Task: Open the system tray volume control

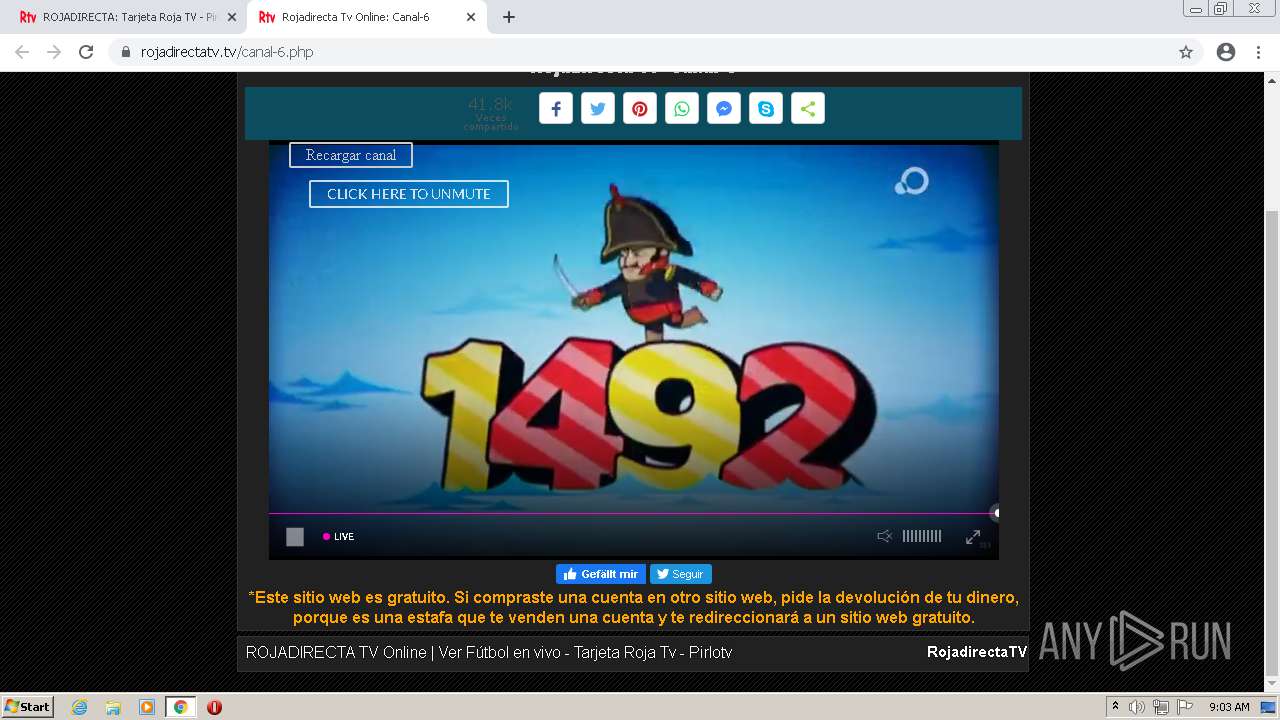Action: pos(1137,707)
